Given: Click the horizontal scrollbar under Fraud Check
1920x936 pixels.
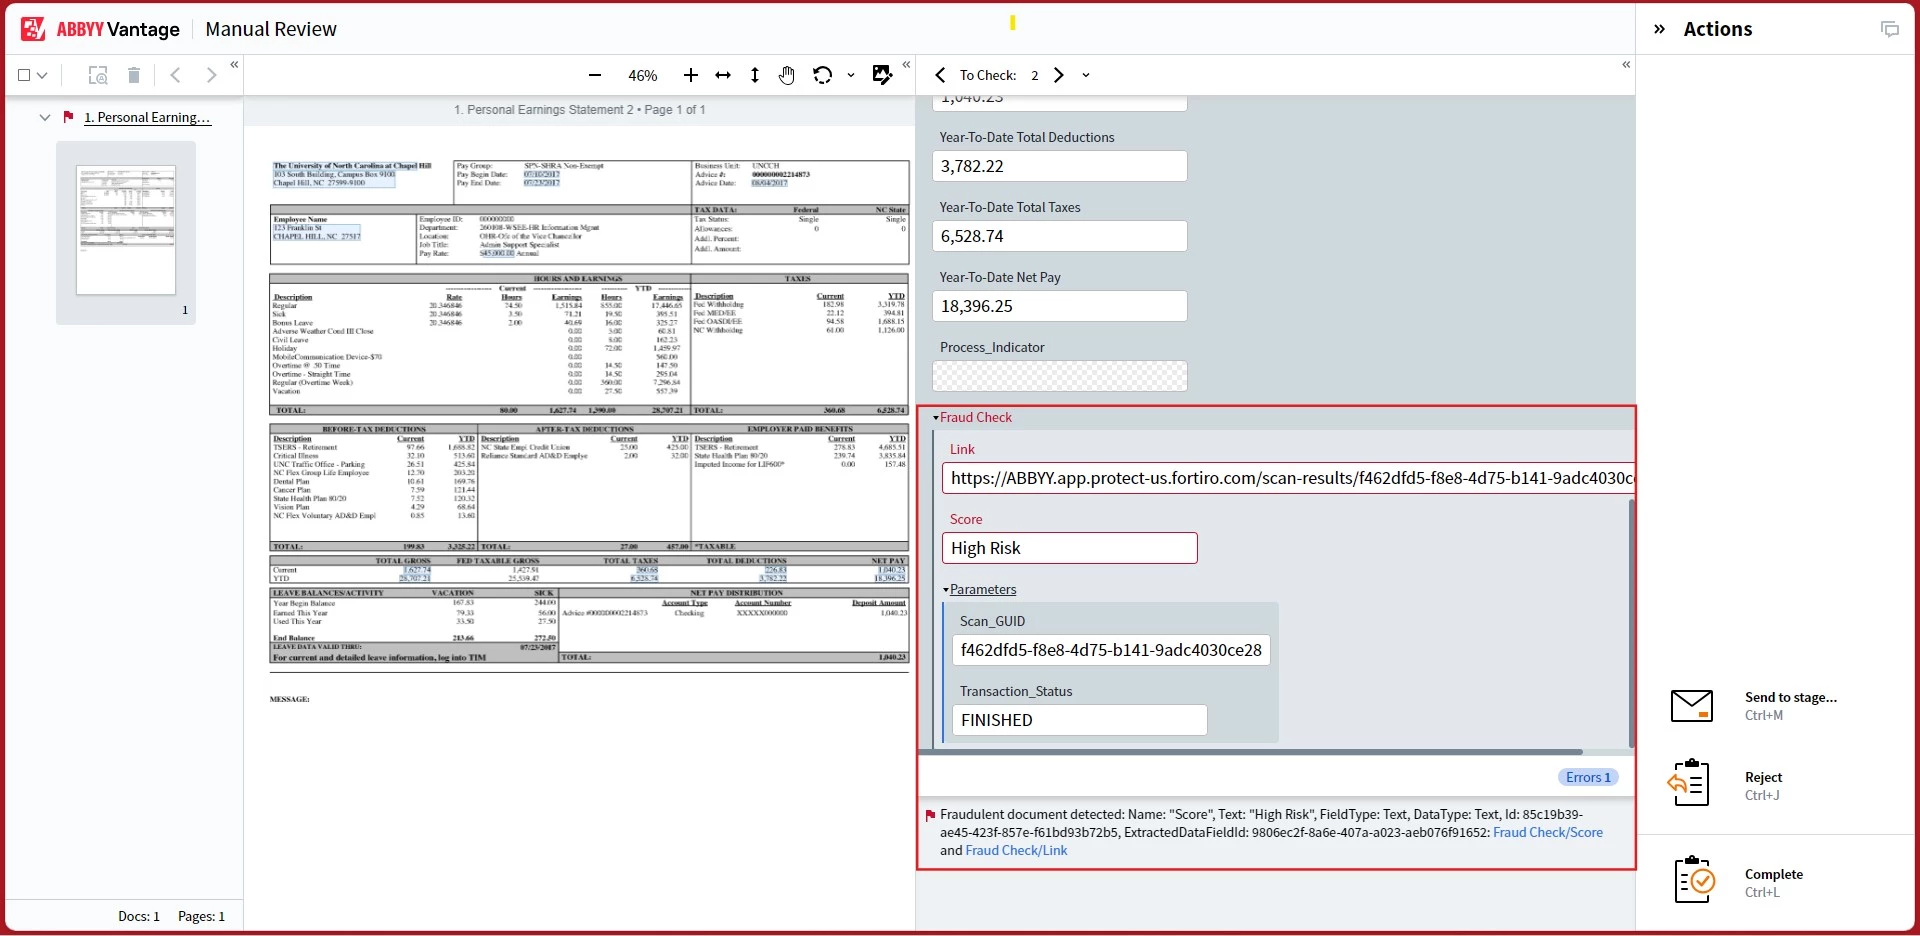Looking at the screenshot, I should pyautogui.click(x=1252, y=752).
